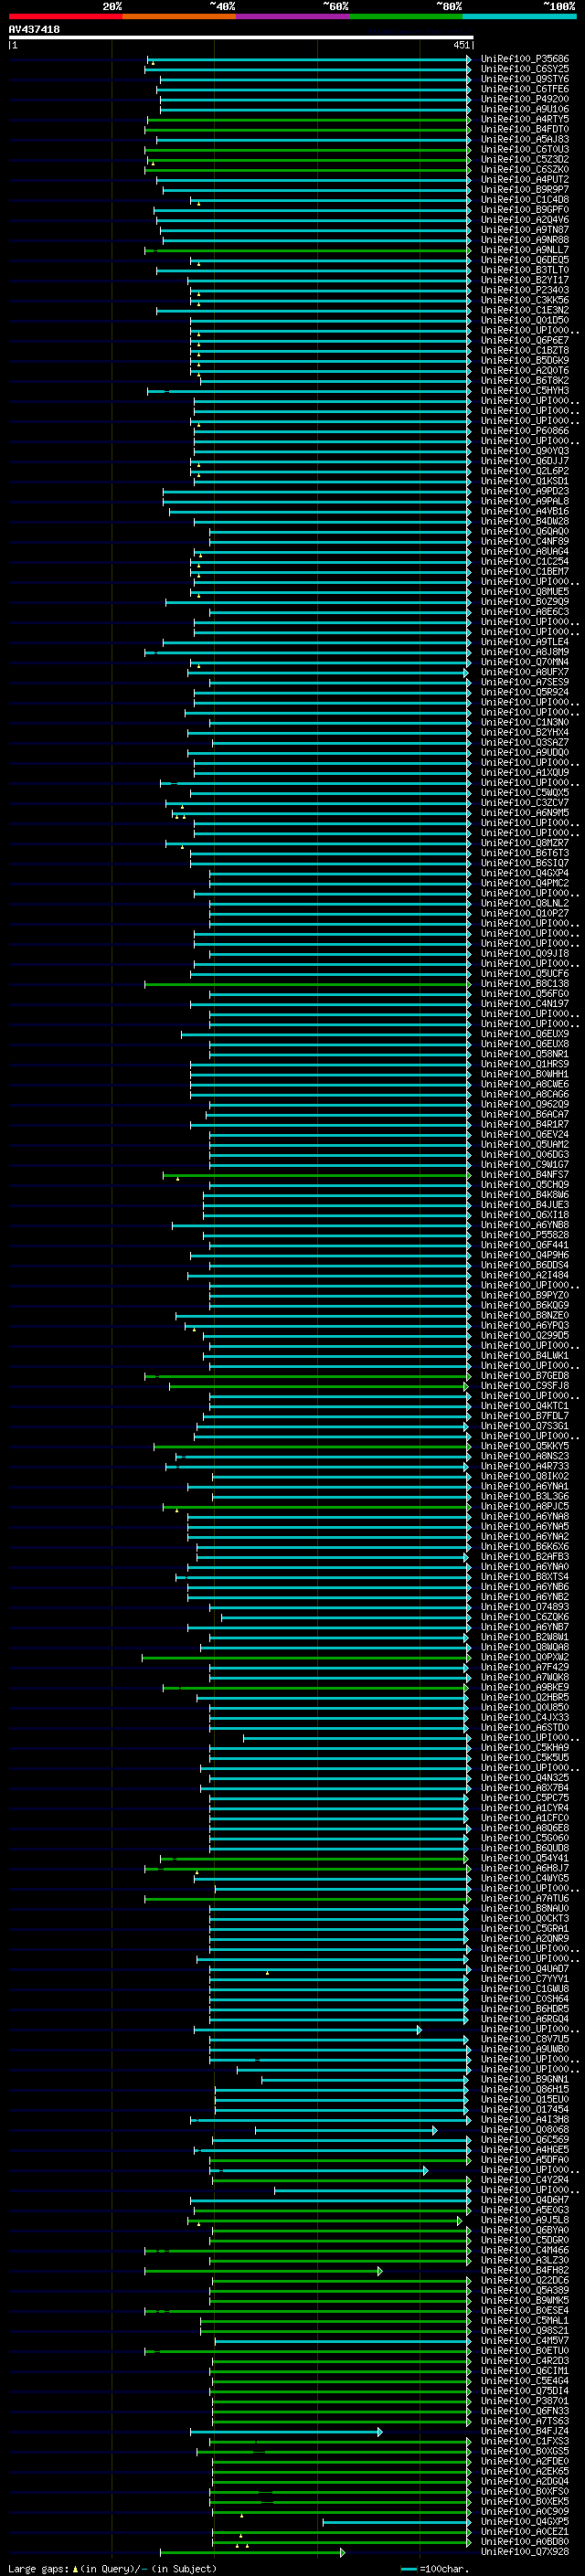Select the UniRef100_A9BKE9 label
Screen dimensions: 585x2576
pyautogui.click(x=525, y=1687)
